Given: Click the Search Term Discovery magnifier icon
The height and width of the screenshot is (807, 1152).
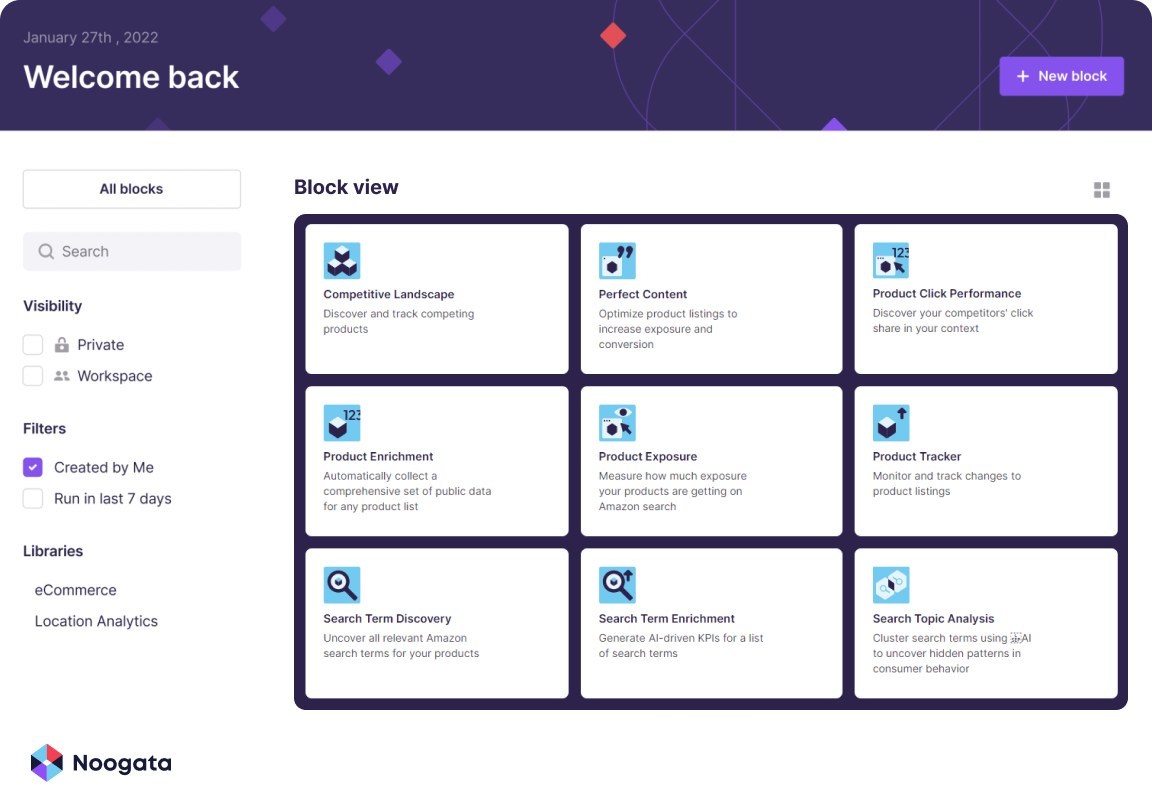Looking at the screenshot, I should click(x=342, y=585).
